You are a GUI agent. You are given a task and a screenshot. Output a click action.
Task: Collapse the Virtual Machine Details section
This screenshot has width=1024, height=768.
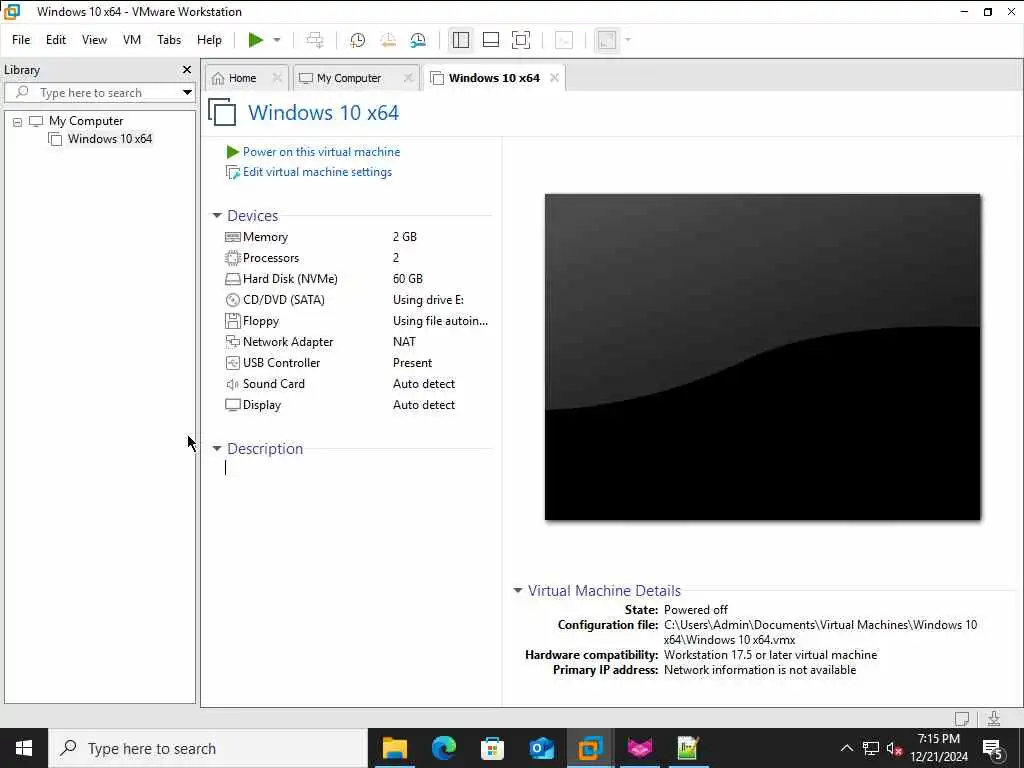[x=518, y=590]
